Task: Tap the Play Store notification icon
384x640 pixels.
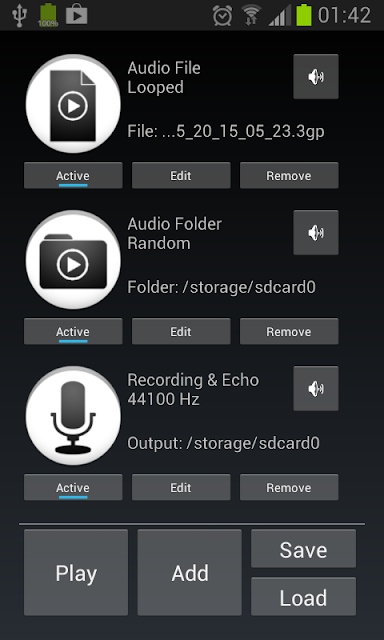Action: pyautogui.click(x=77, y=16)
